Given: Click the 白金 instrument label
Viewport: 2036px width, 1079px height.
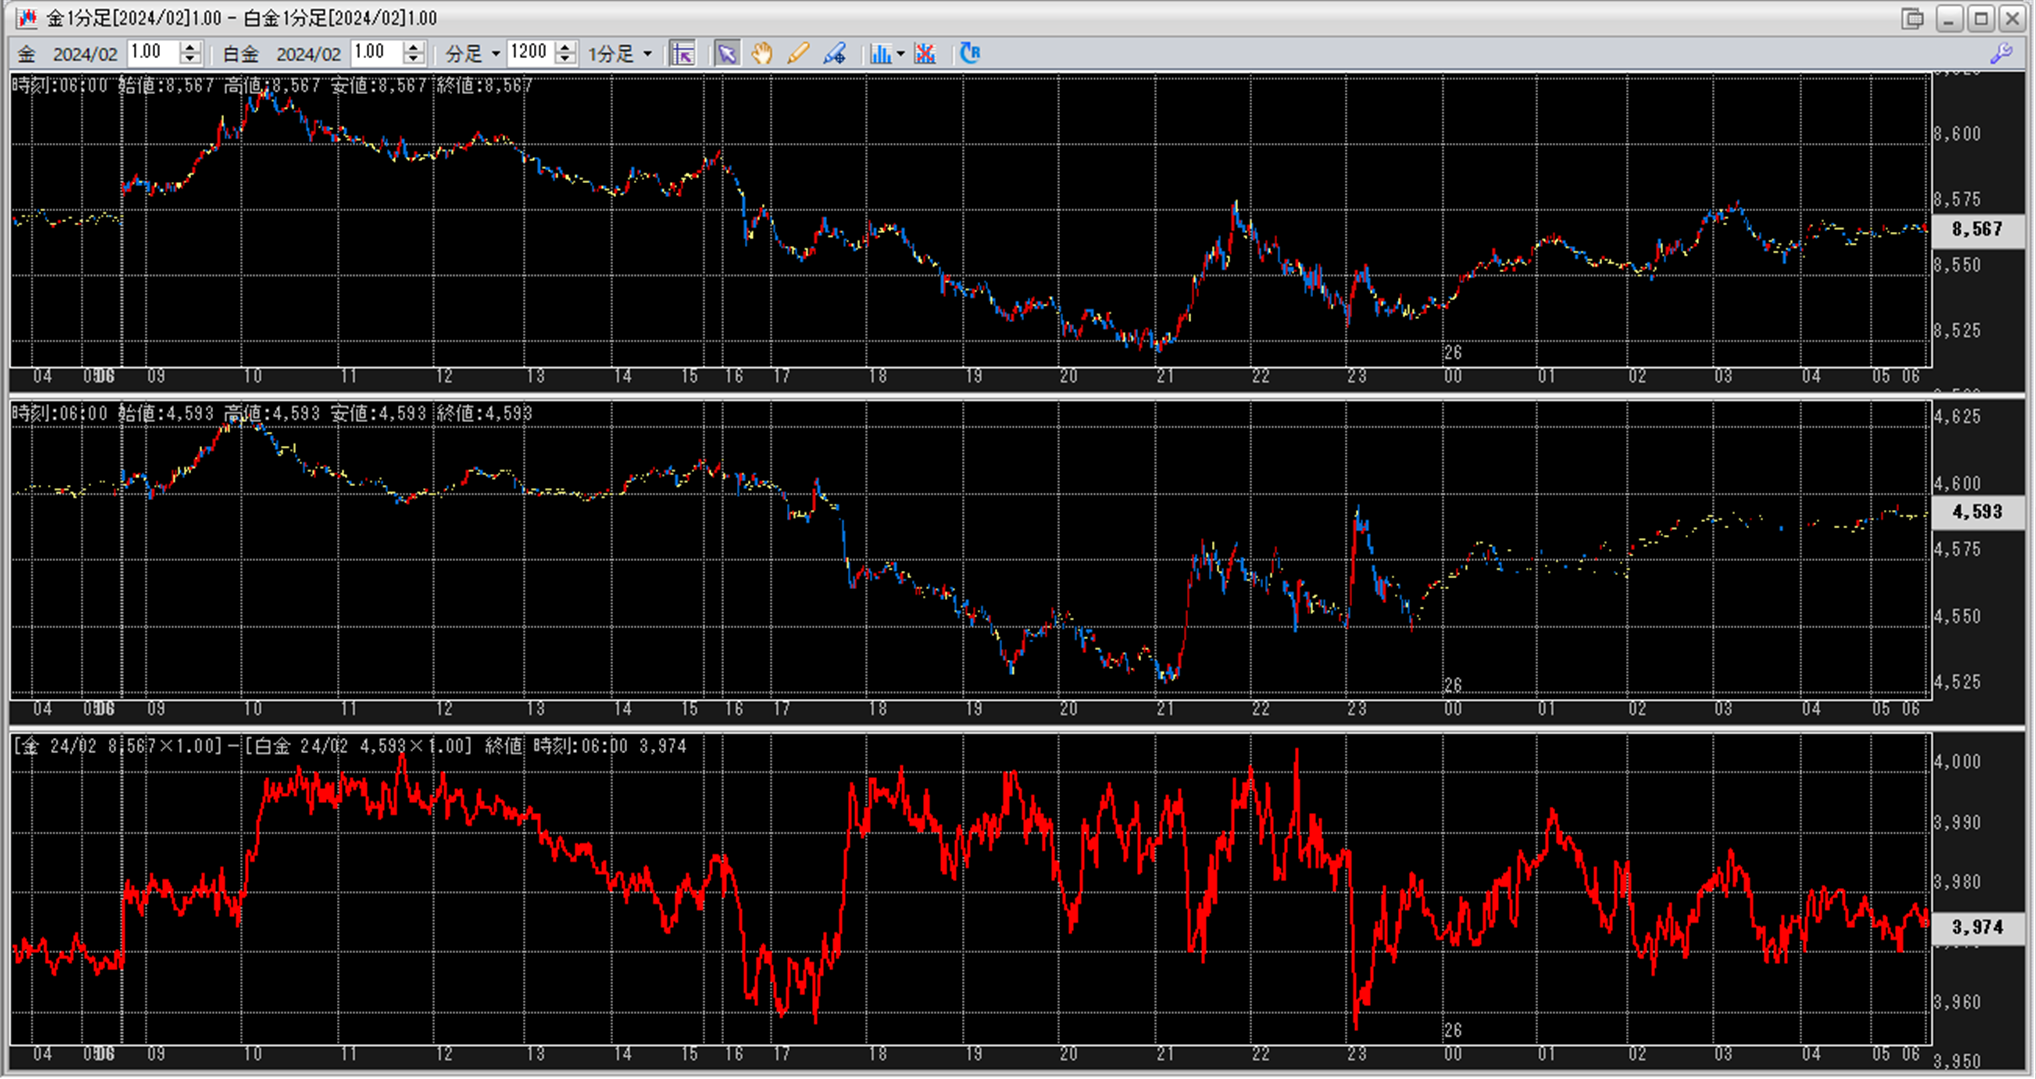Looking at the screenshot, I should pyautogui.click(x=240, y=54).
